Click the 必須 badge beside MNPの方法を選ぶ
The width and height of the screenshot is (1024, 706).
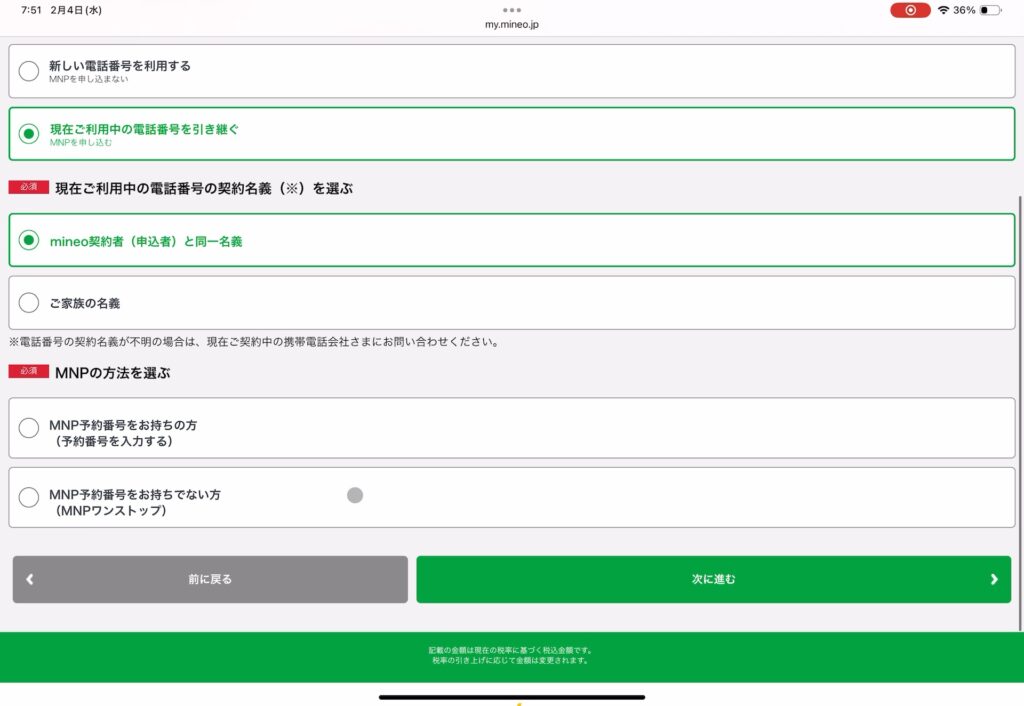click(28, 372)
